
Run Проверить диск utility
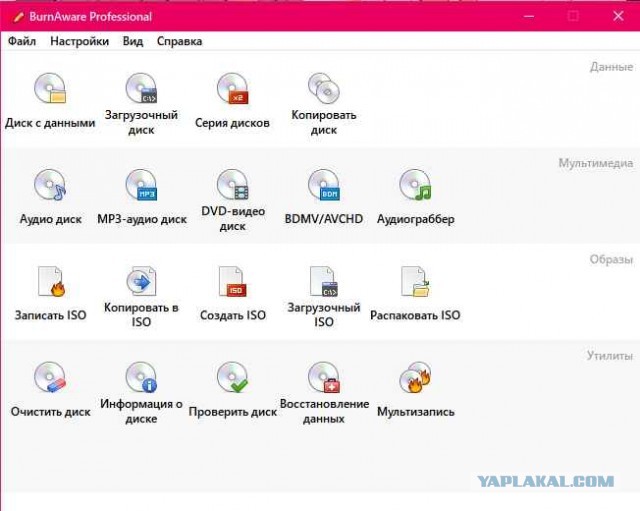233,389
